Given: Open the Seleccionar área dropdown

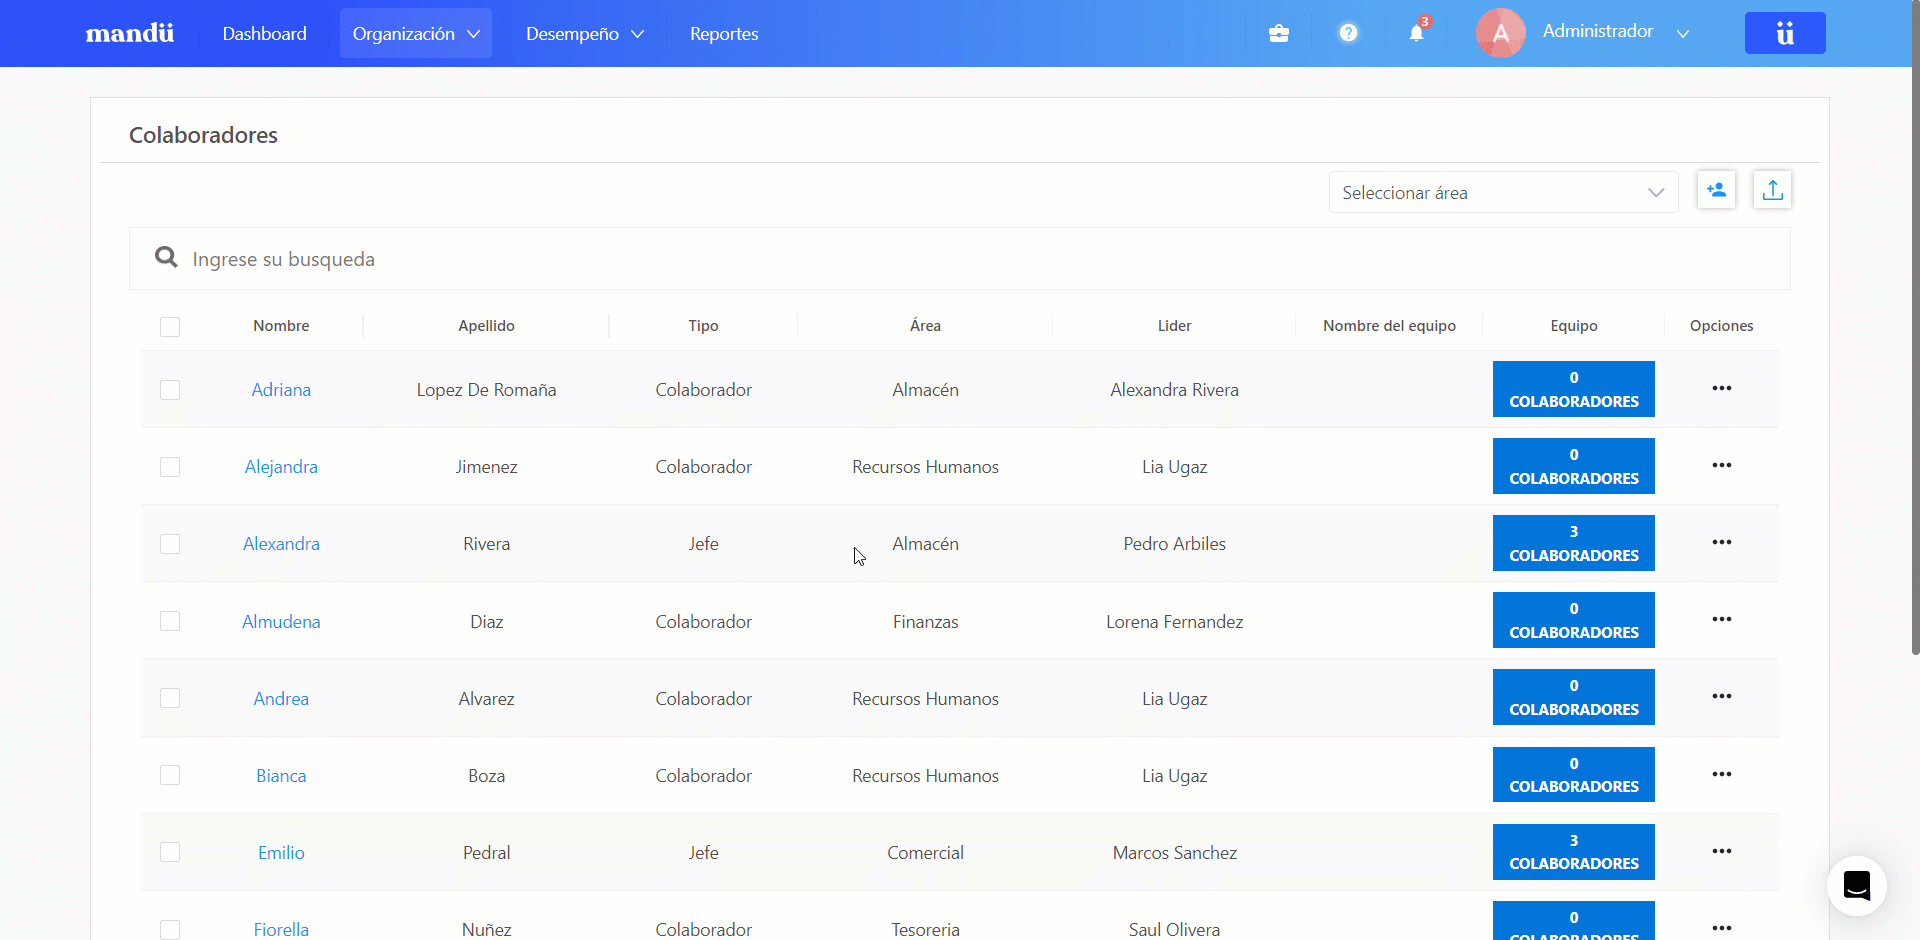Looking at the screenshot, I should pos(1503,192).
